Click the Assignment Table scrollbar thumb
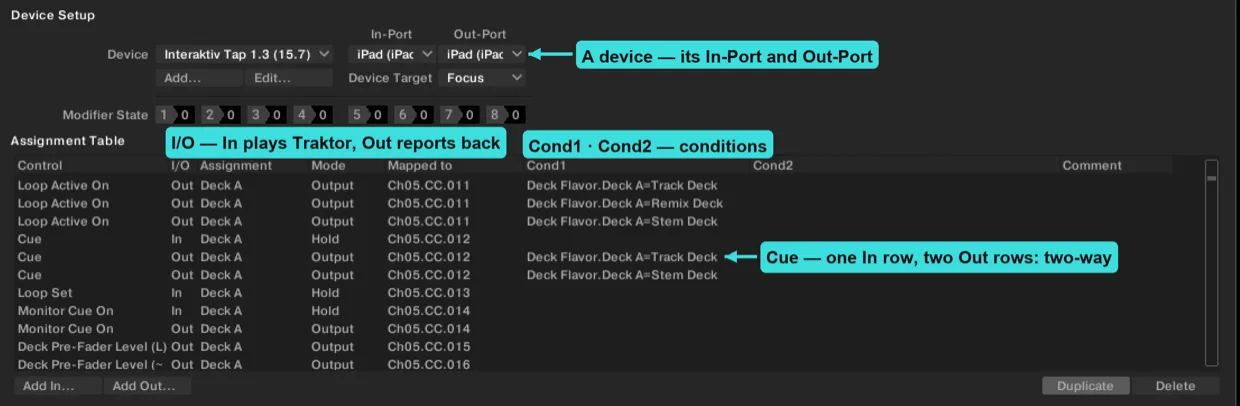This screenshot has height=406, width=1240. 1212,178
